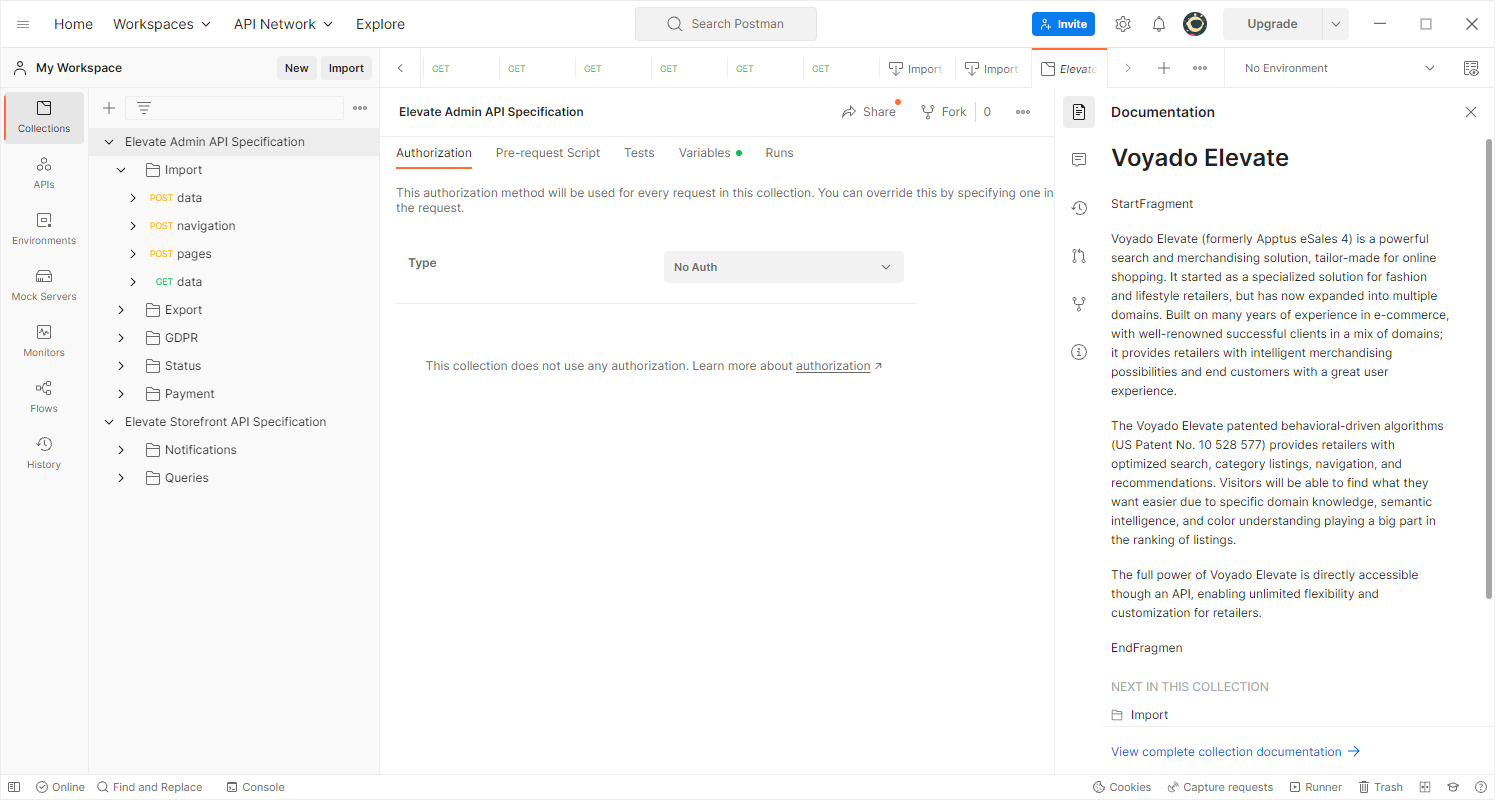Switch to the Runs tab

coord(779,153)
